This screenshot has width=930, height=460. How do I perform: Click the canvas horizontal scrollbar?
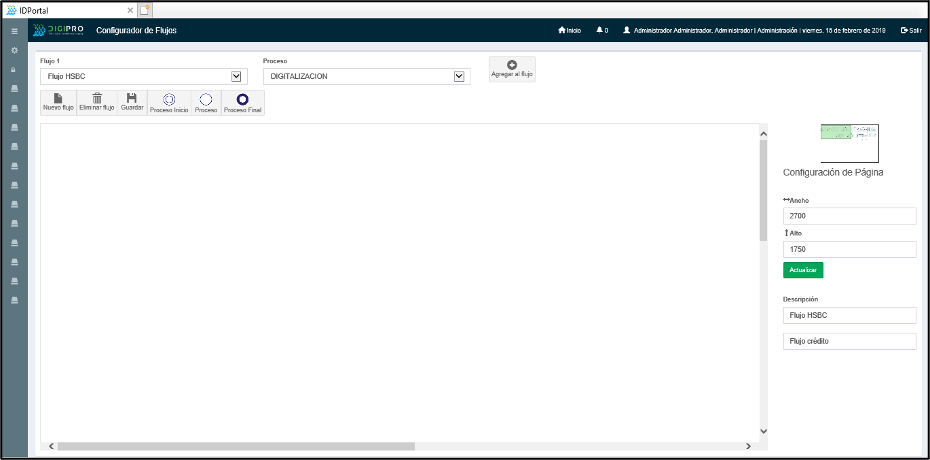pyautogui.click(x=235, y=446)
